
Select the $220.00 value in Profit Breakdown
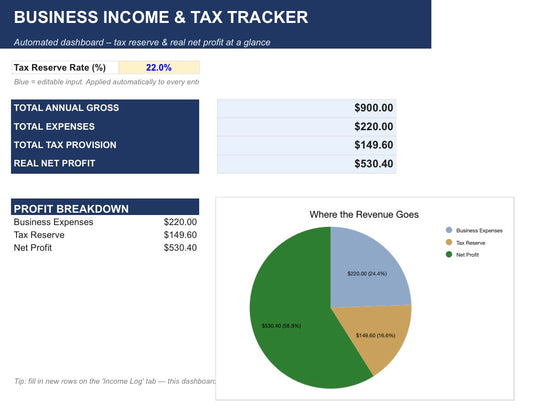[x=180, y=222]
